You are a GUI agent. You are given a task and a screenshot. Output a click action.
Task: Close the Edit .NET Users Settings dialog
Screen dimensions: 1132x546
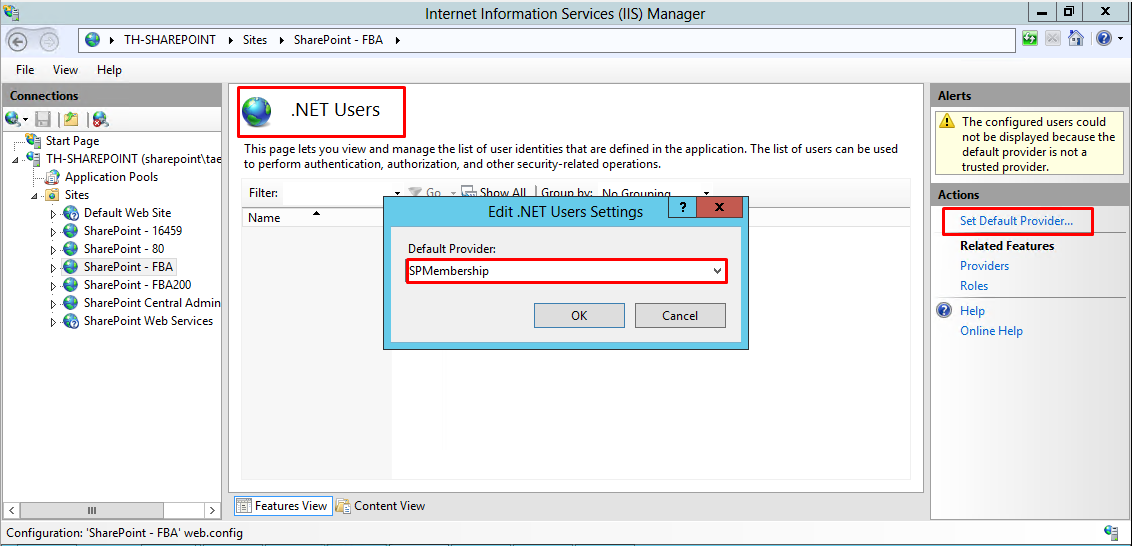(x=720, y=207)
